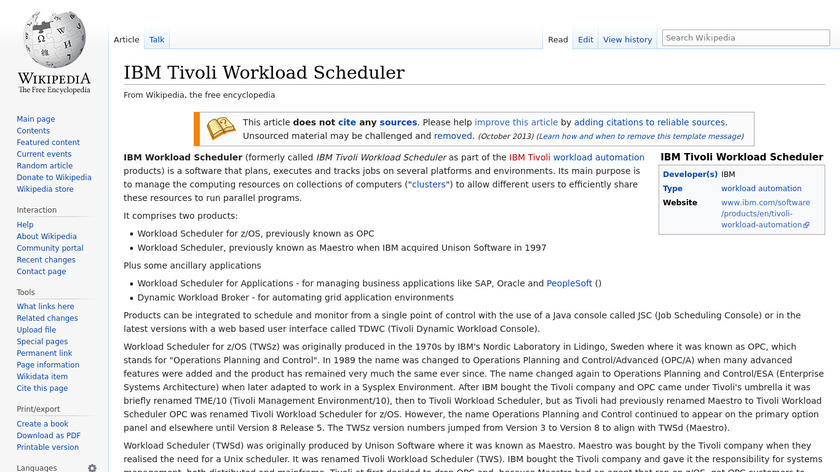The image size is (840, 472).
Task: Visit the Wikipedia store link
Action: (x=45, y=189)
